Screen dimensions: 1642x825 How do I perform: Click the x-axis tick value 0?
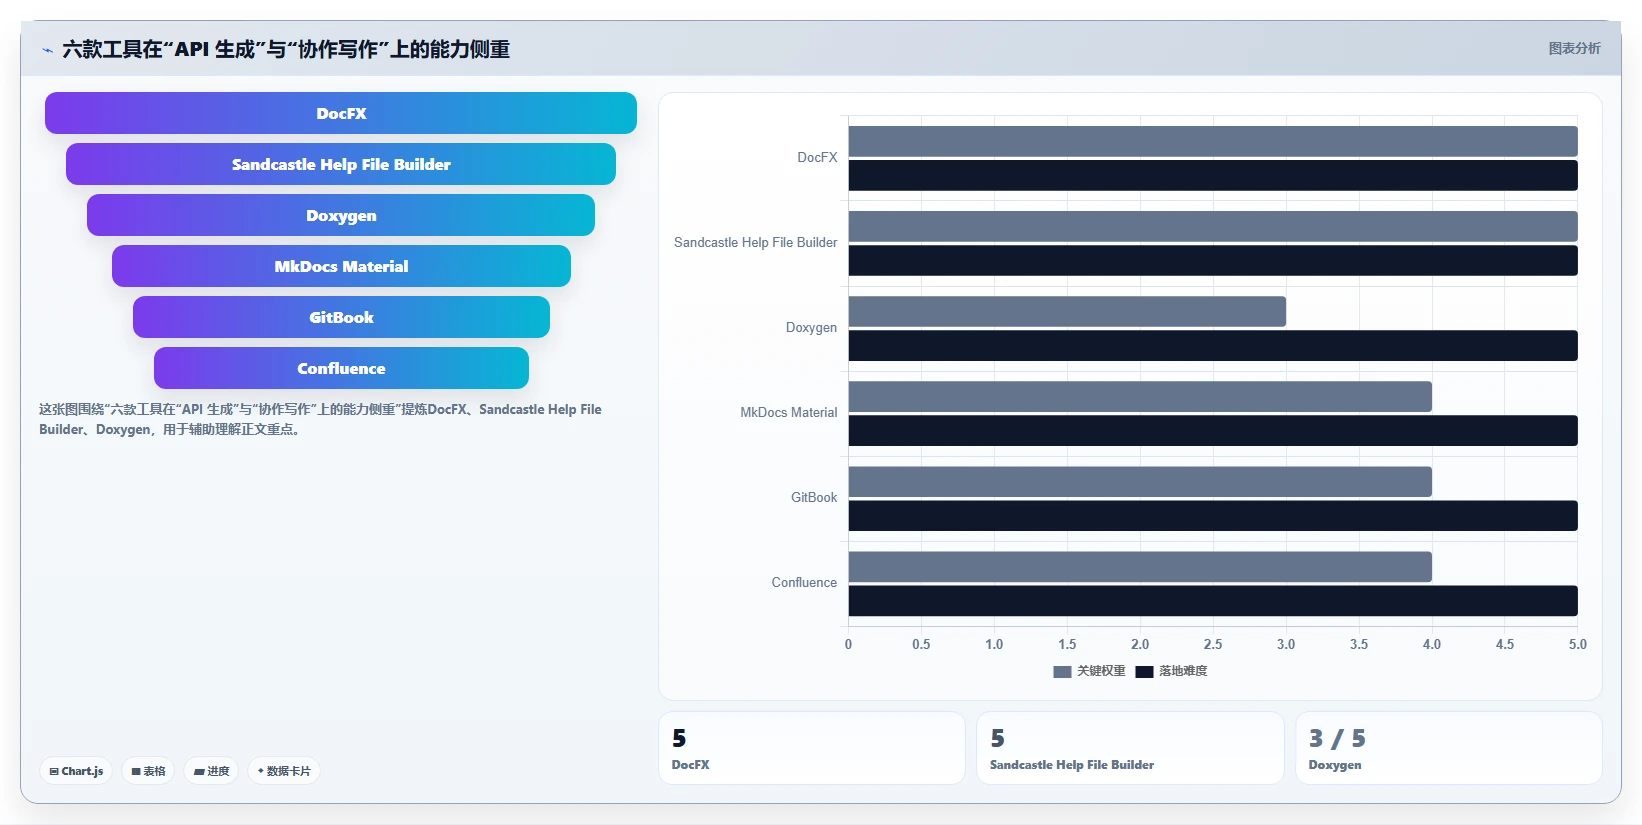pos(848,644)
